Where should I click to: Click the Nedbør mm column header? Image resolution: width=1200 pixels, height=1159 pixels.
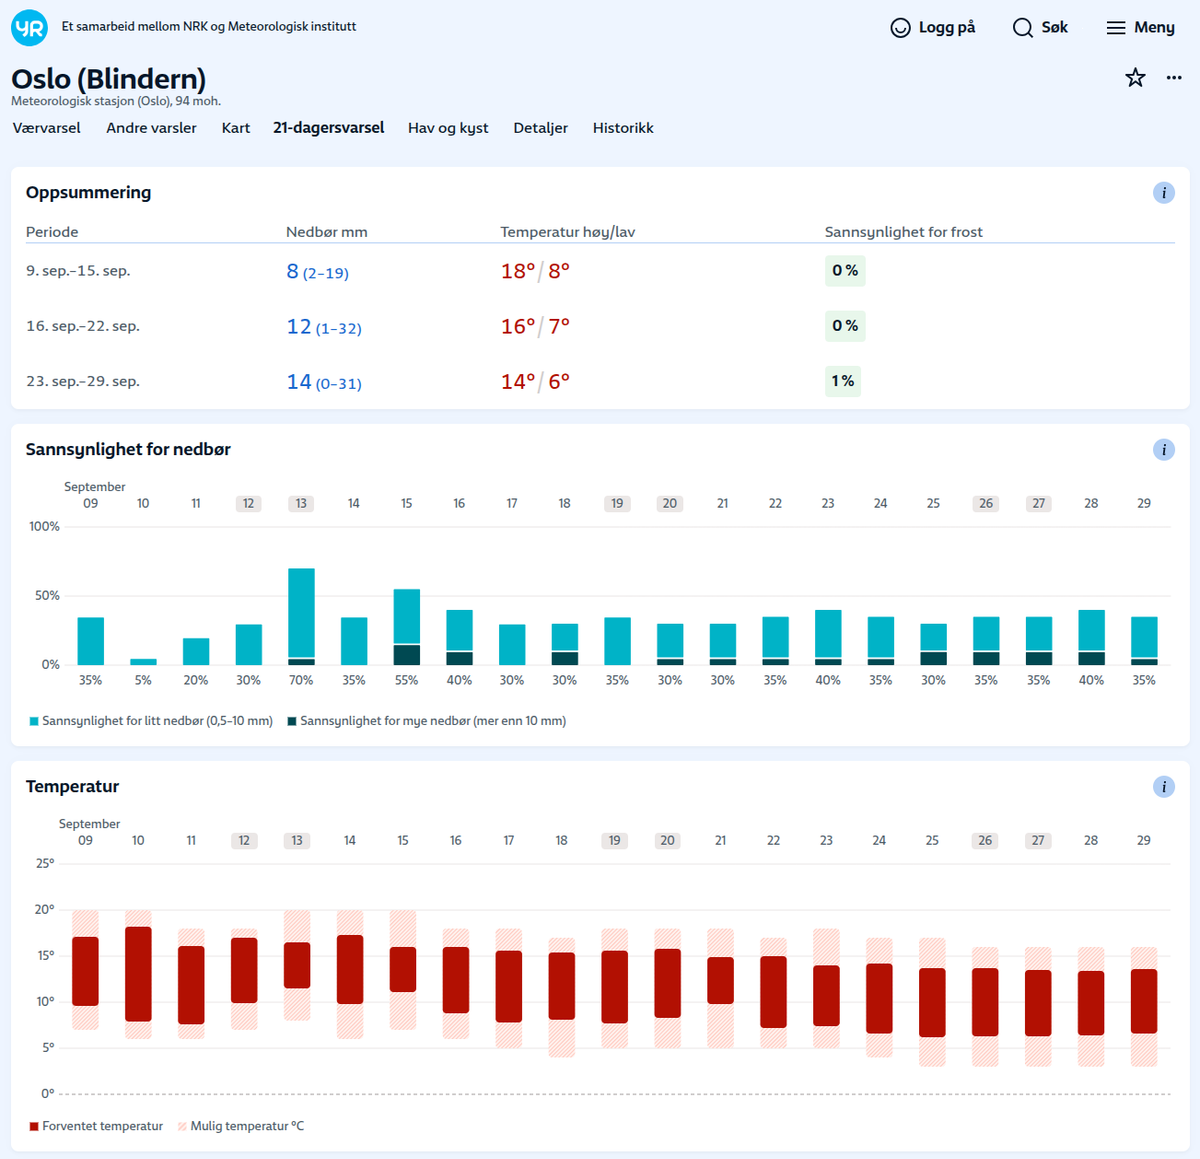click(x=327, y=232)
